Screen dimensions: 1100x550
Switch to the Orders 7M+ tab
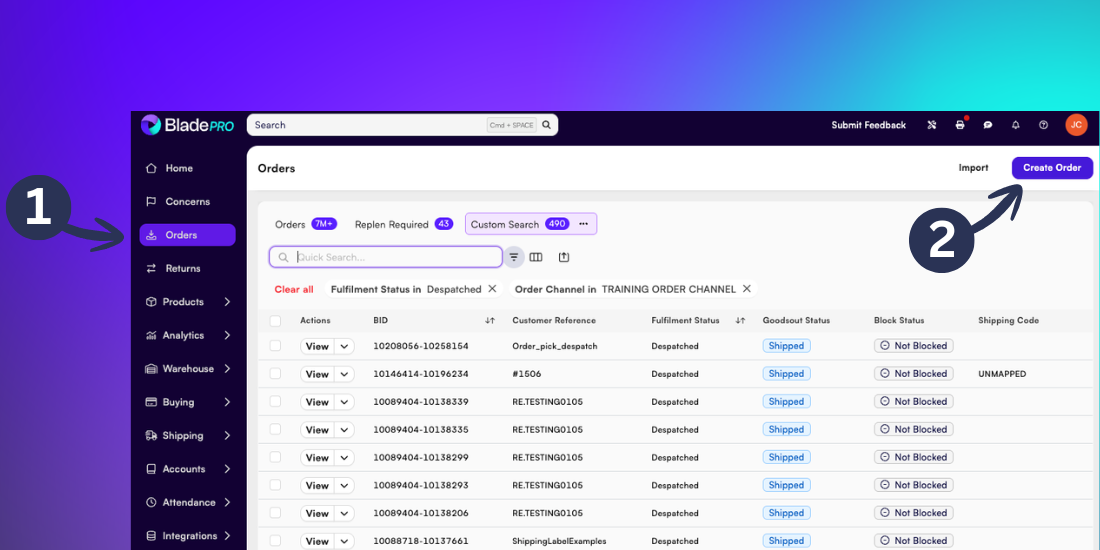click(x=306, y=224)
